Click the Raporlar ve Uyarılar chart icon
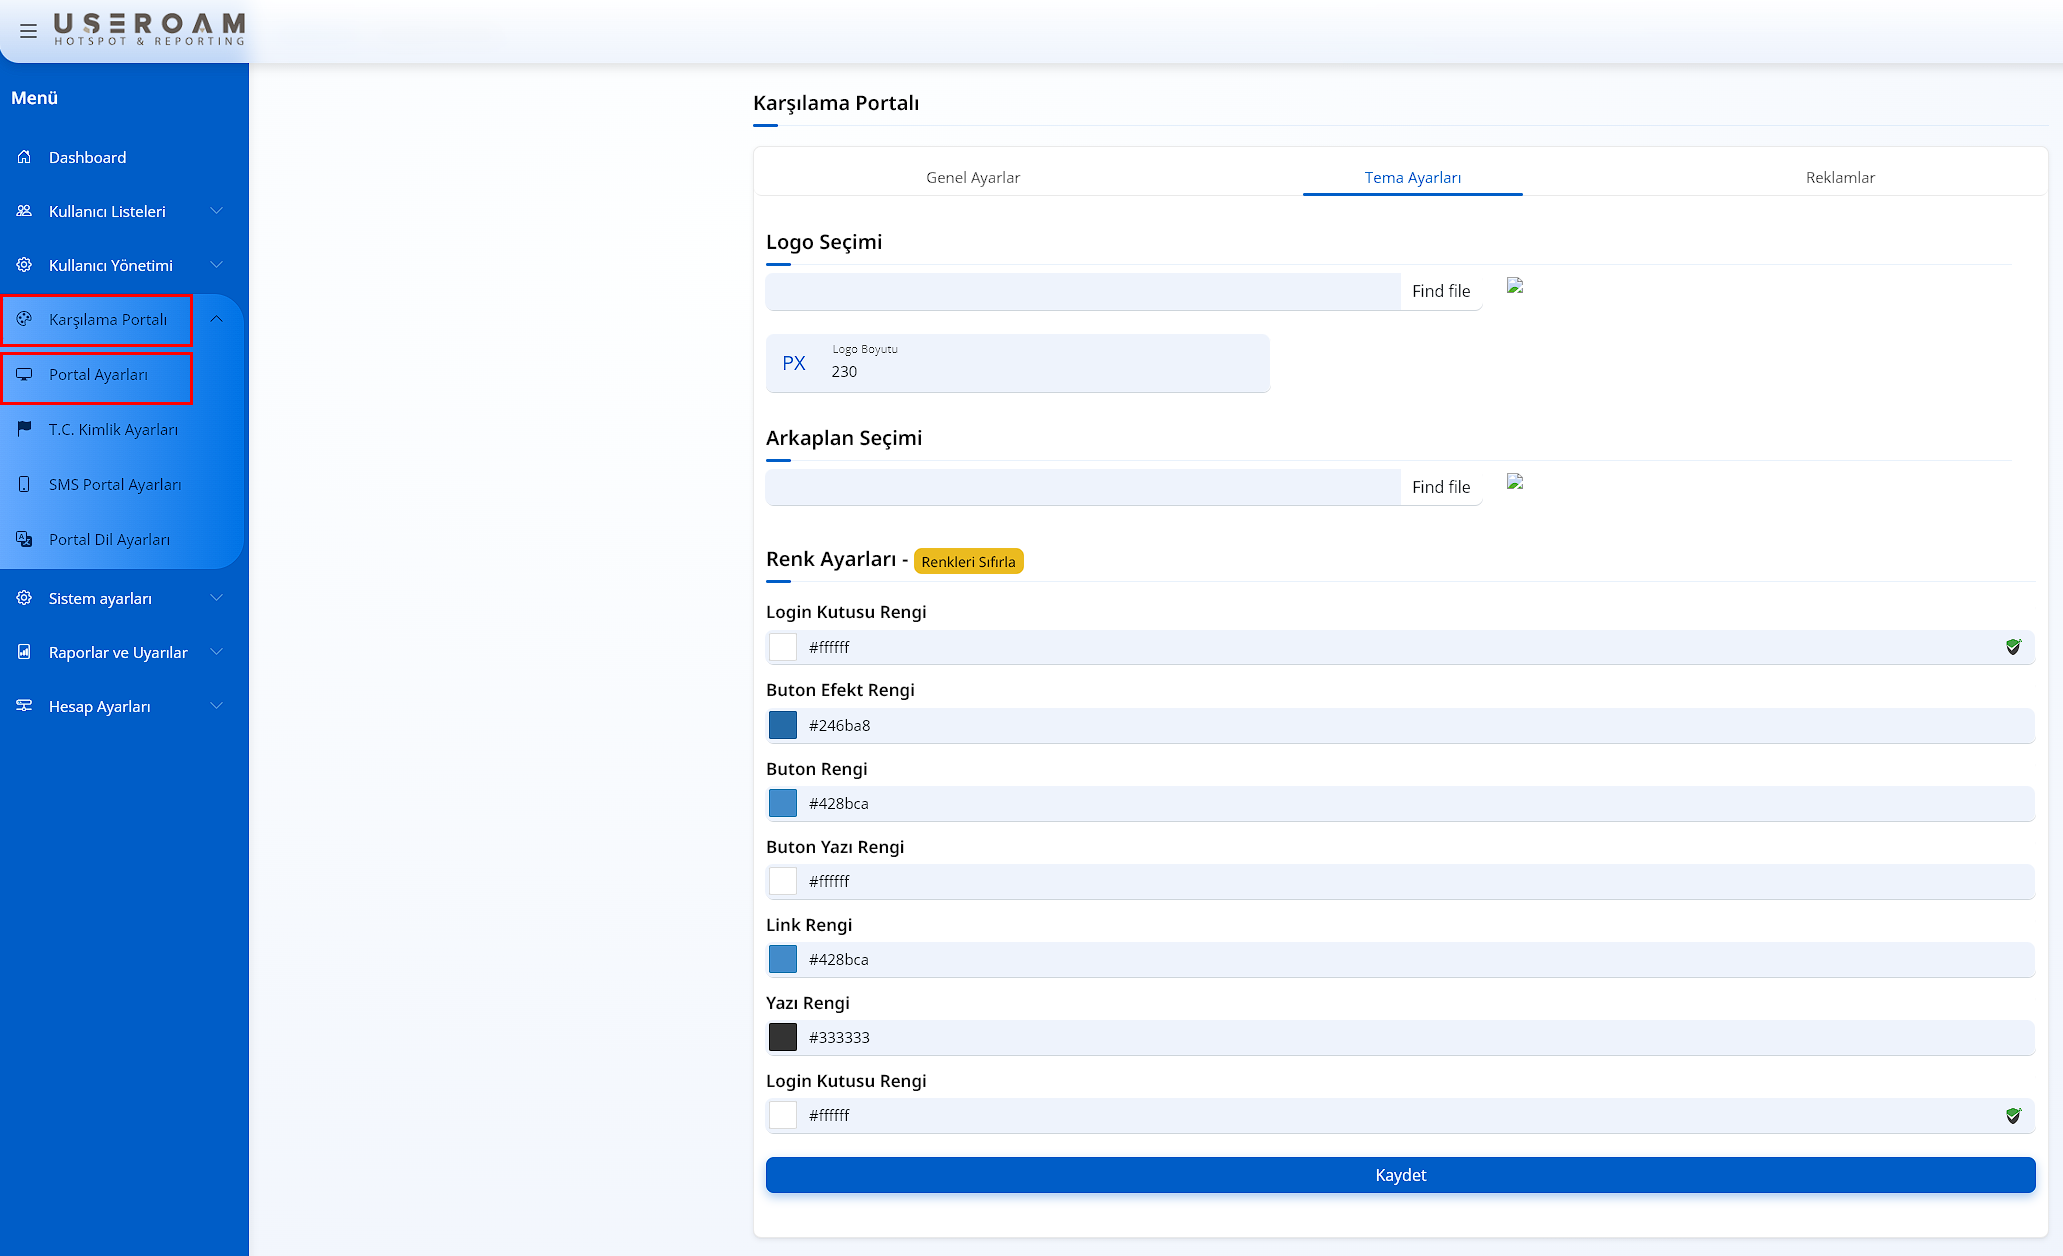2063x1256 pixels. [24, 652]
